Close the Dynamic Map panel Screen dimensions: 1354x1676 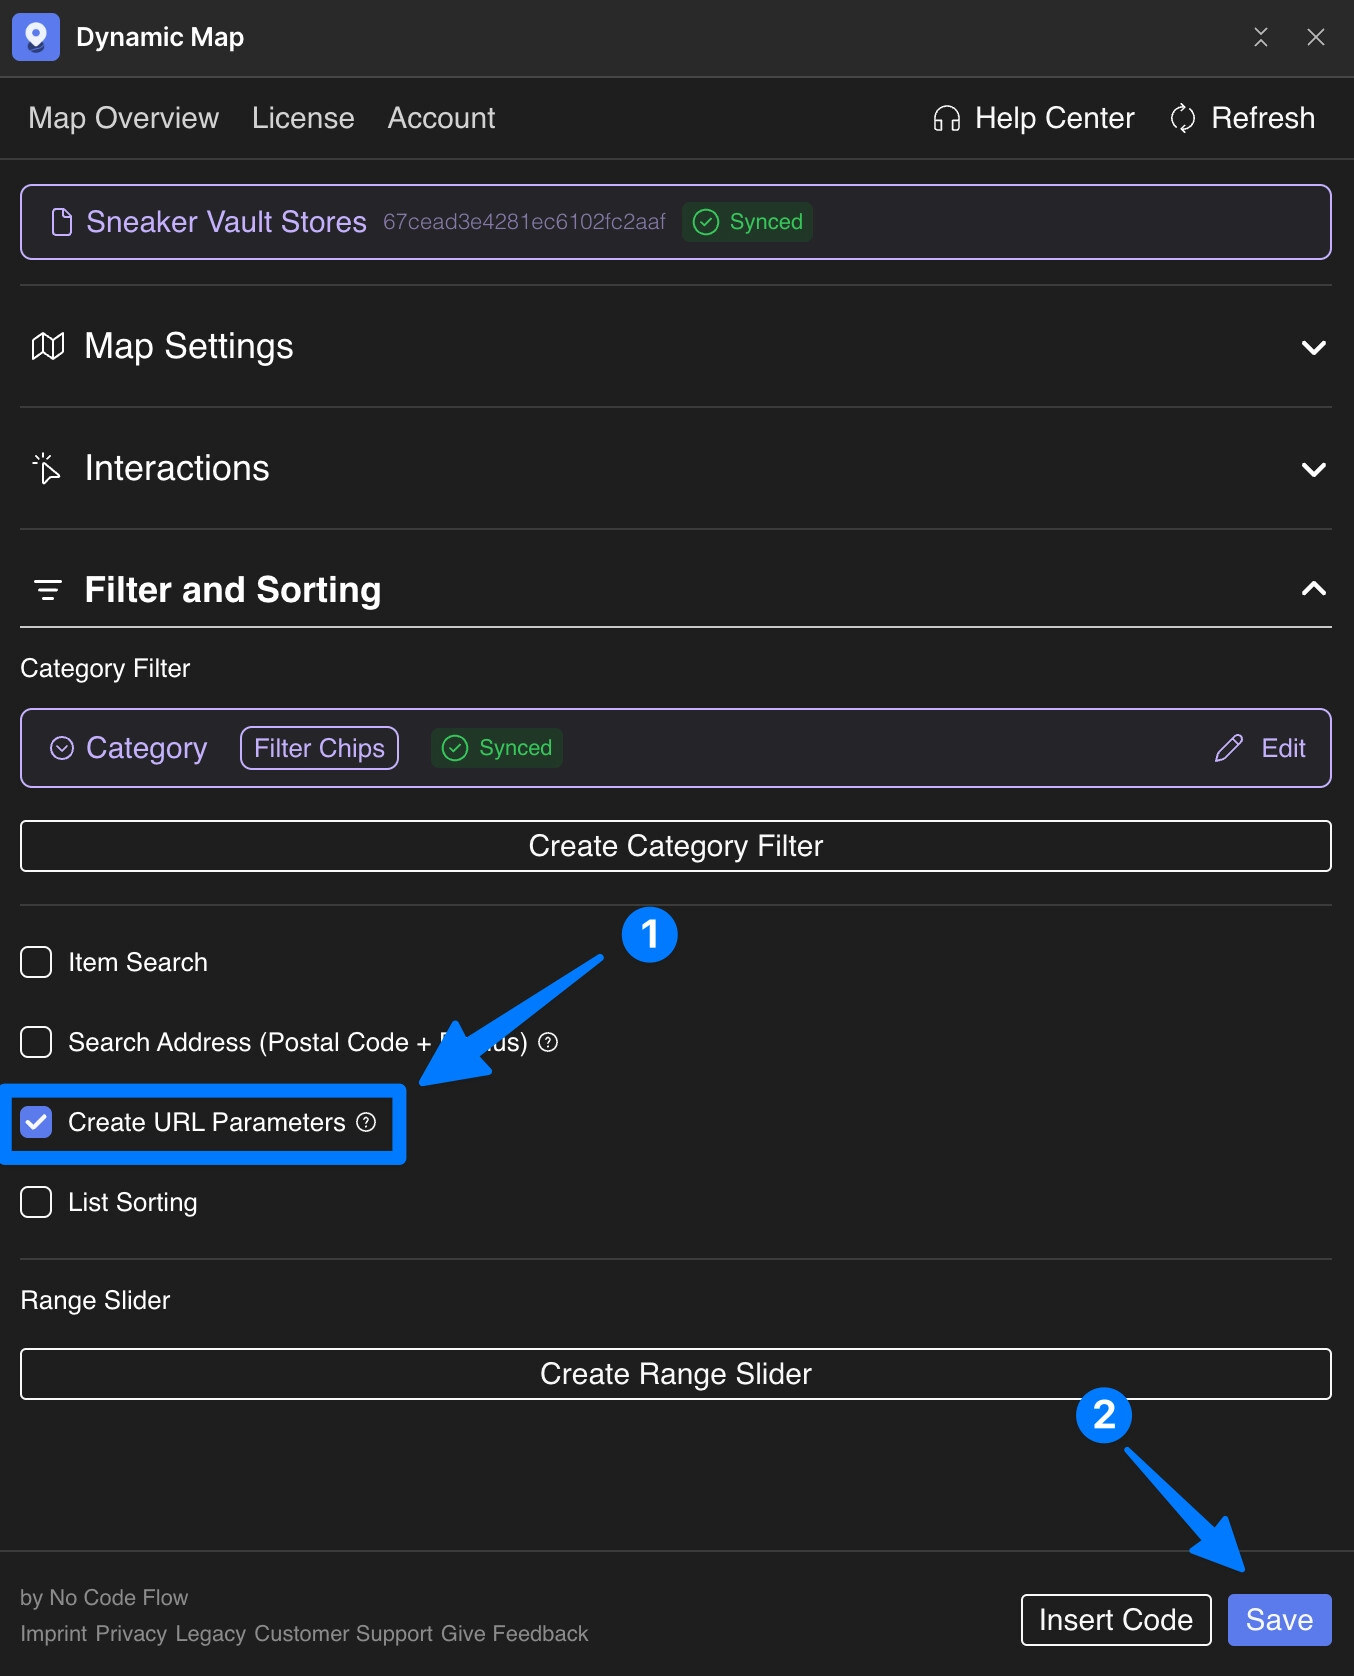[x=1316, y=37]
